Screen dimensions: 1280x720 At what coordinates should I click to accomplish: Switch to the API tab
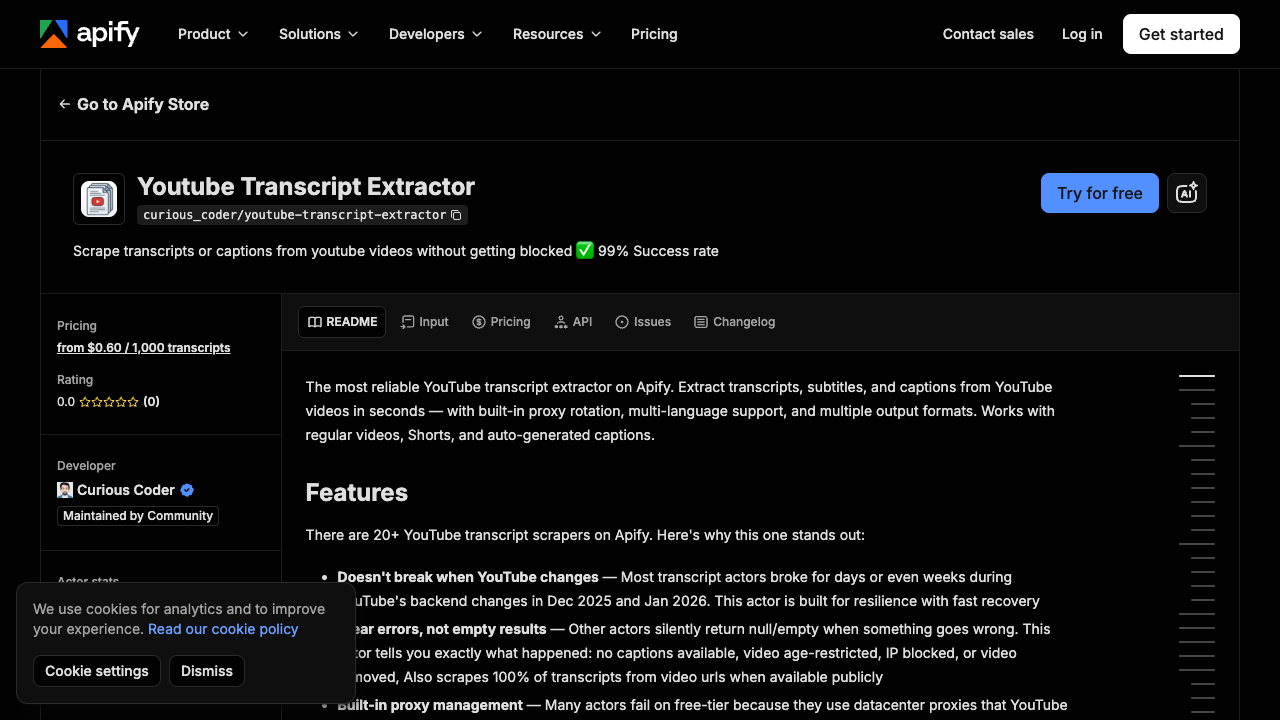click(x=574, y=322)
